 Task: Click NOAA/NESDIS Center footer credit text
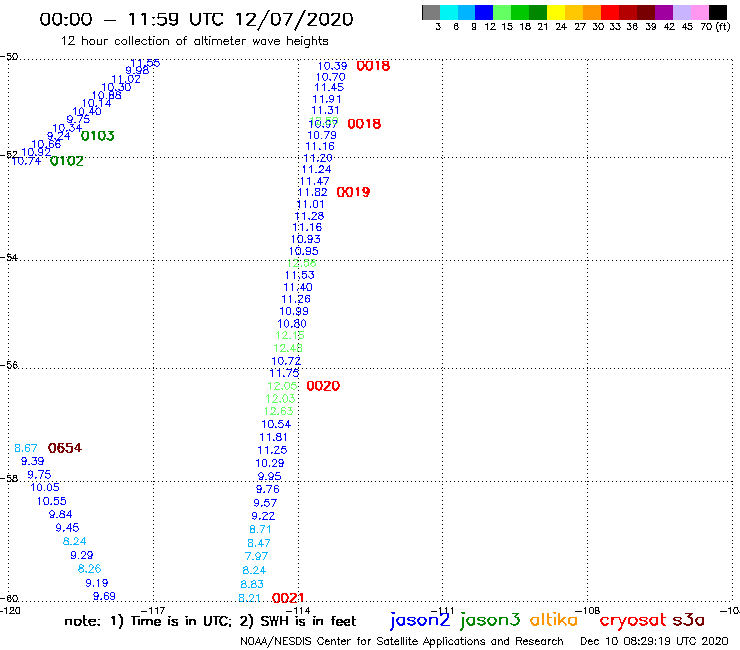coord(402,641)
